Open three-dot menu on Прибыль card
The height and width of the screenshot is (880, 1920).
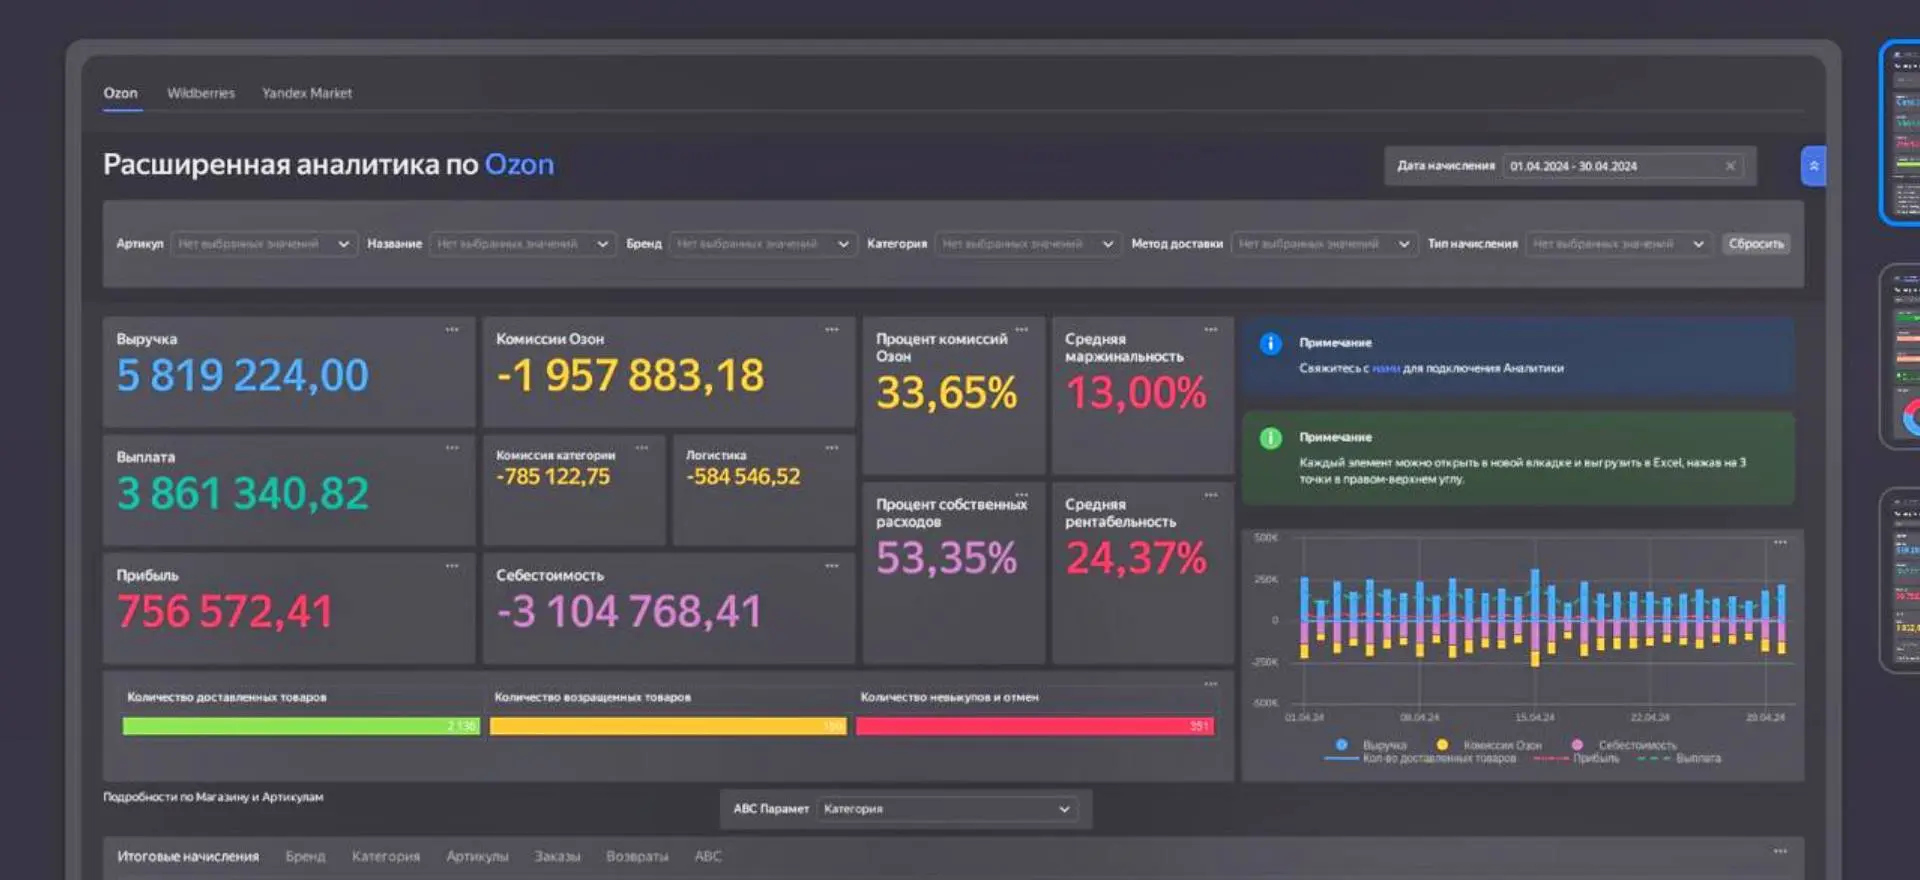[452, 565]
